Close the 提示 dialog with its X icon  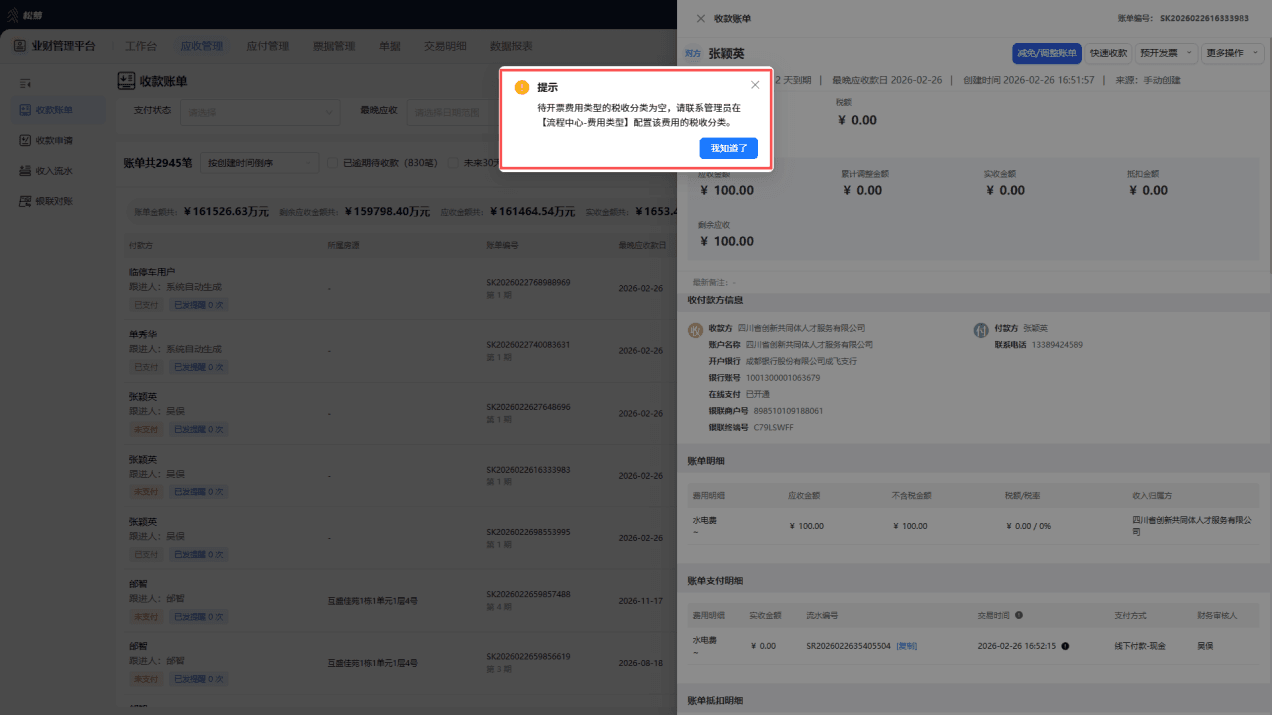tap(755, 85)
